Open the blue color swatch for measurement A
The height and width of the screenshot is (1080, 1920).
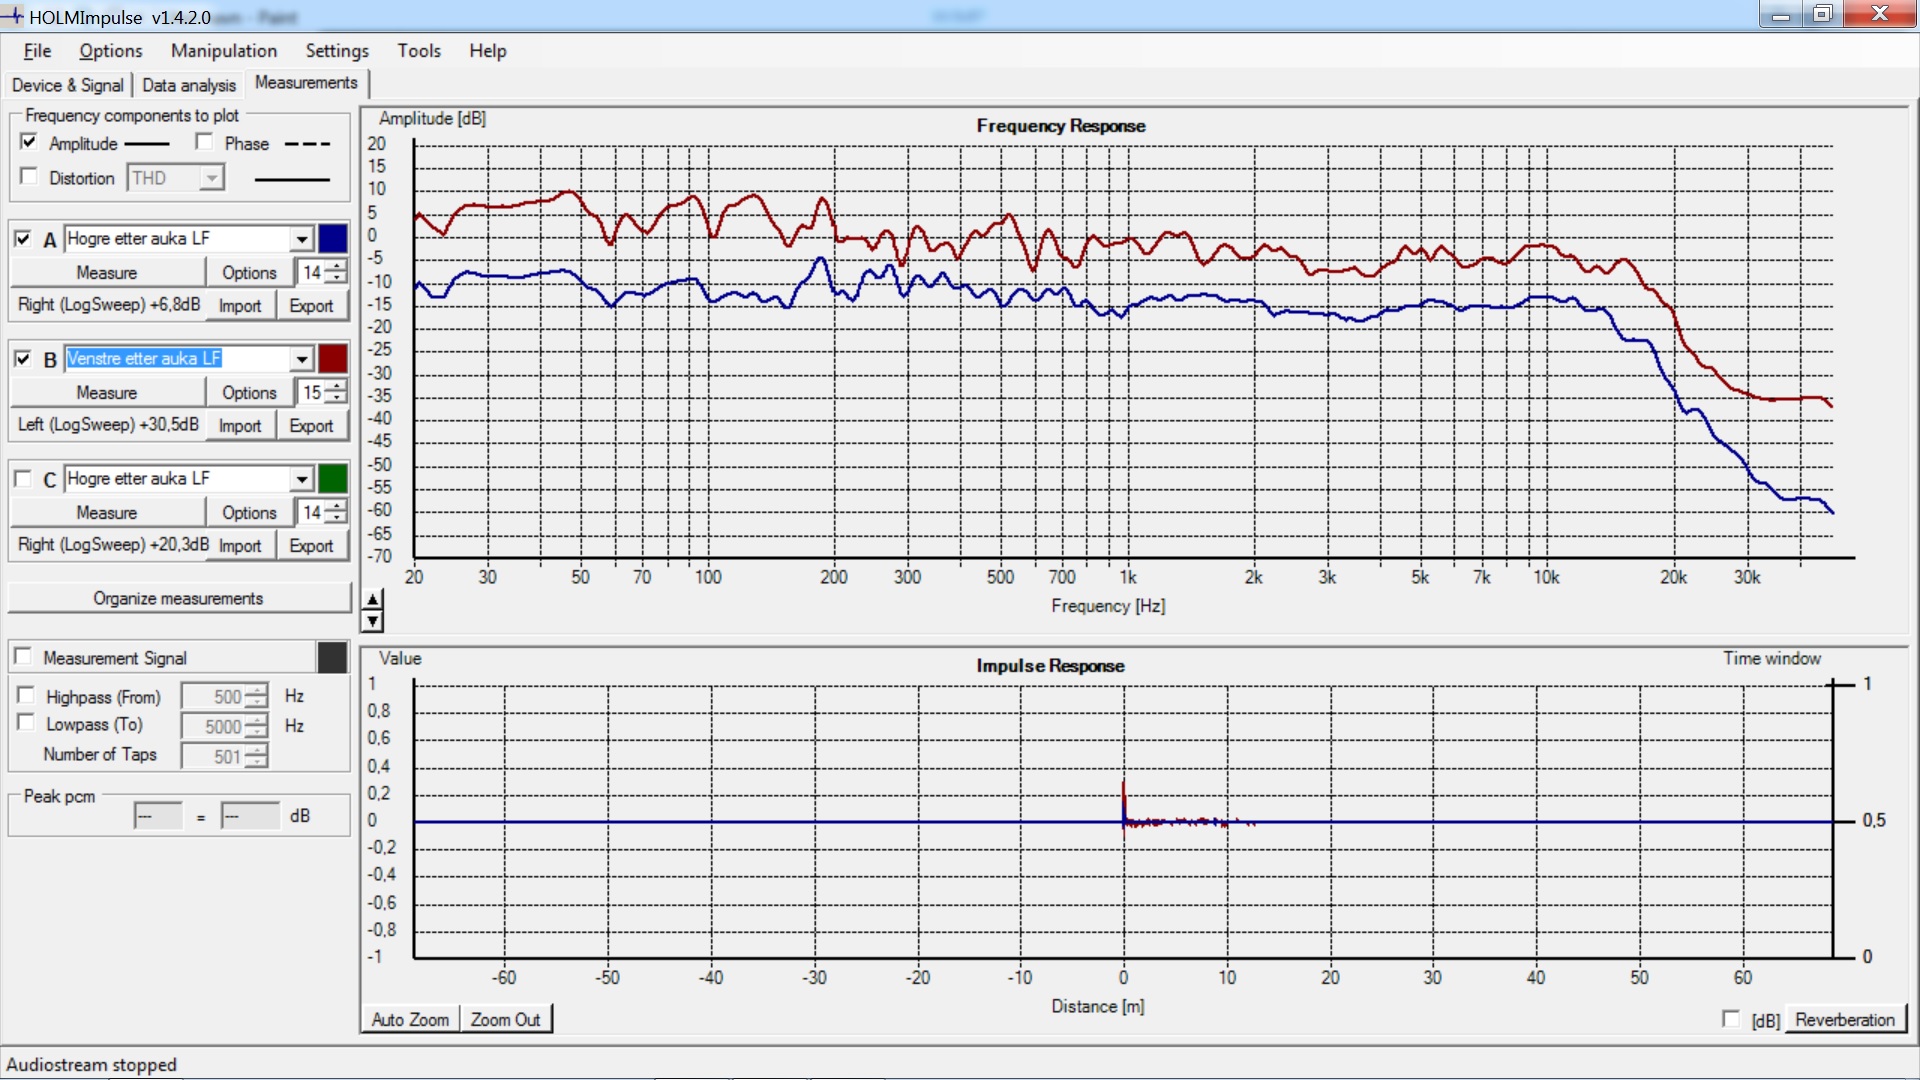332,239
